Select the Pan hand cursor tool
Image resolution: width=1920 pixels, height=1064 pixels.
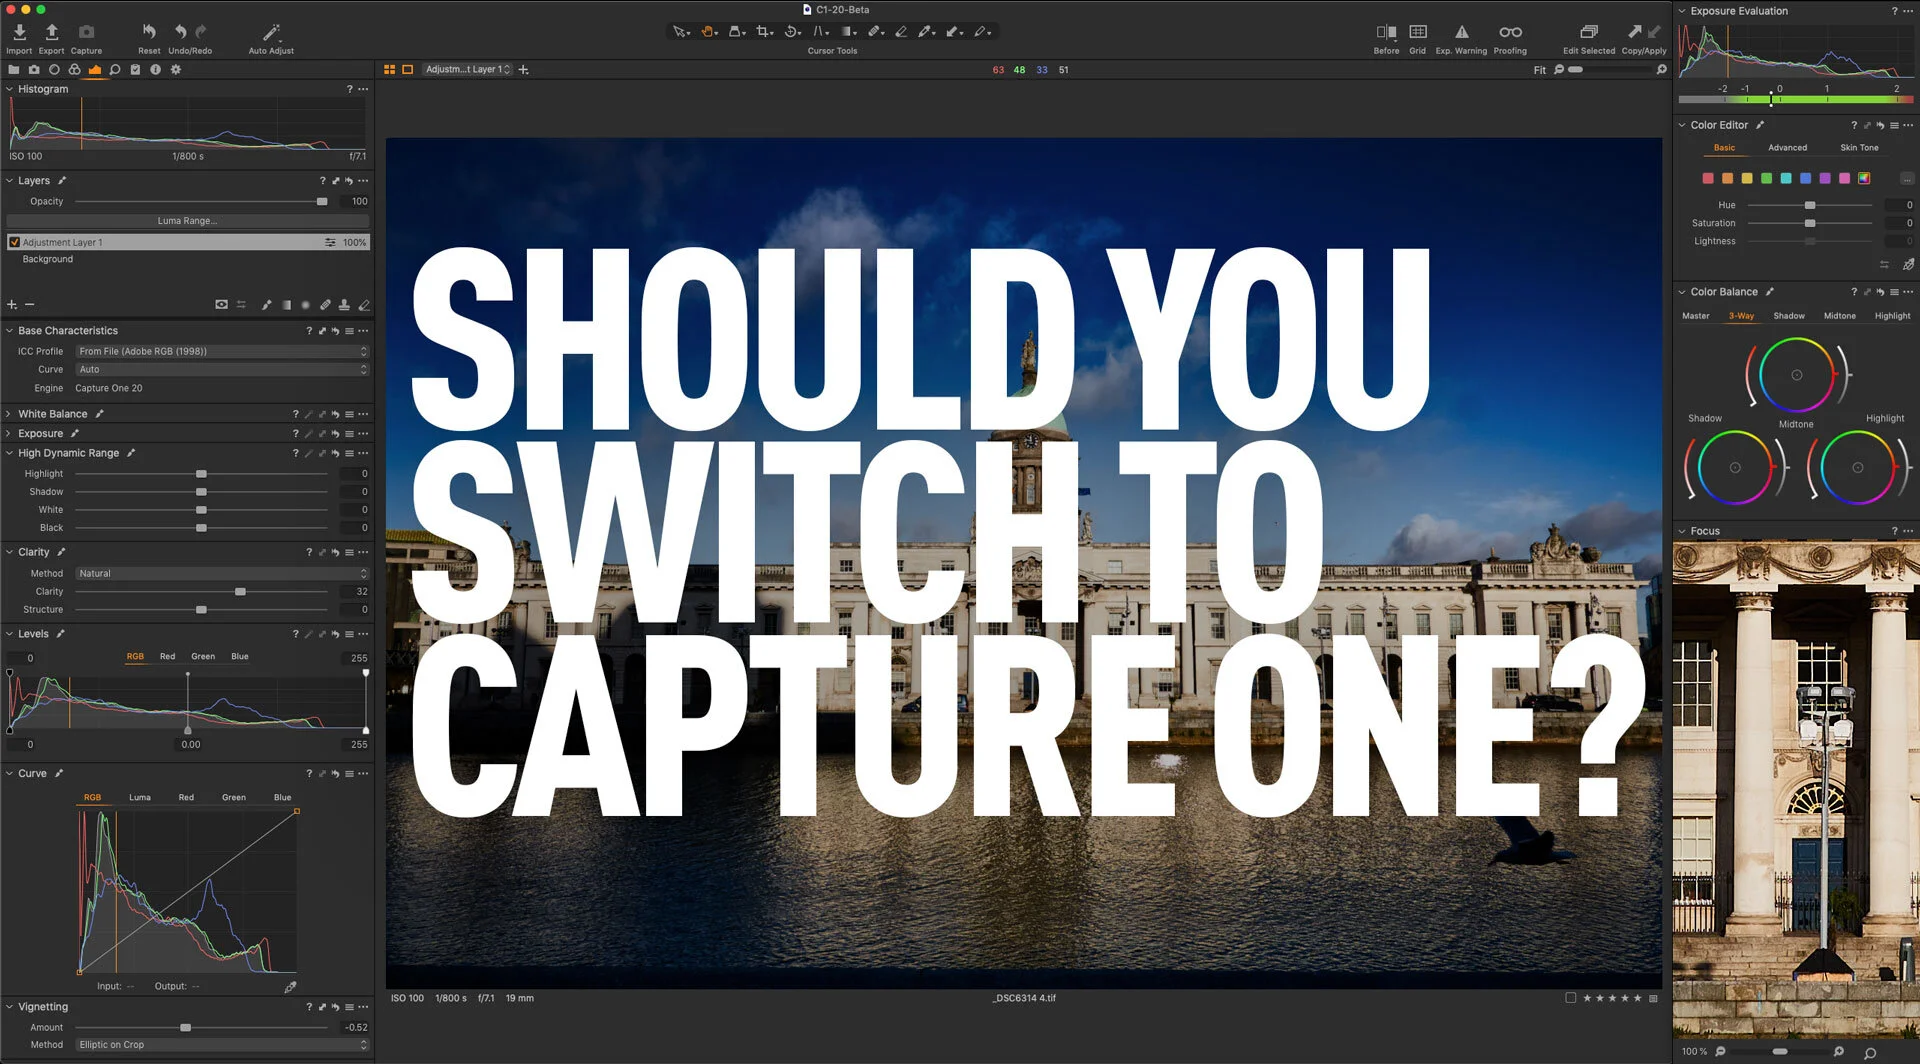709,32
